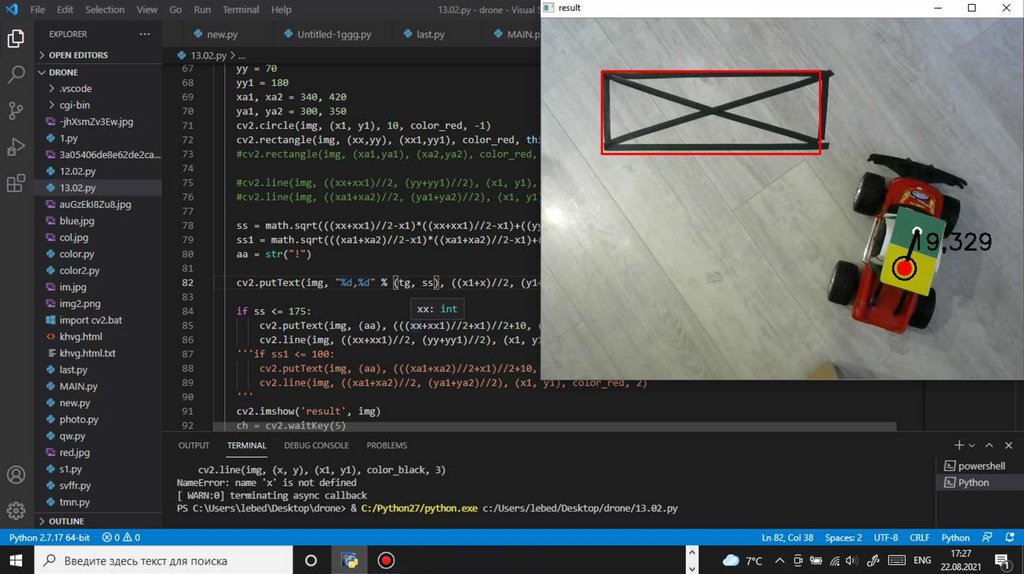Open the Source Control view
1024x574 pixels.
click(x=16, y=110)
